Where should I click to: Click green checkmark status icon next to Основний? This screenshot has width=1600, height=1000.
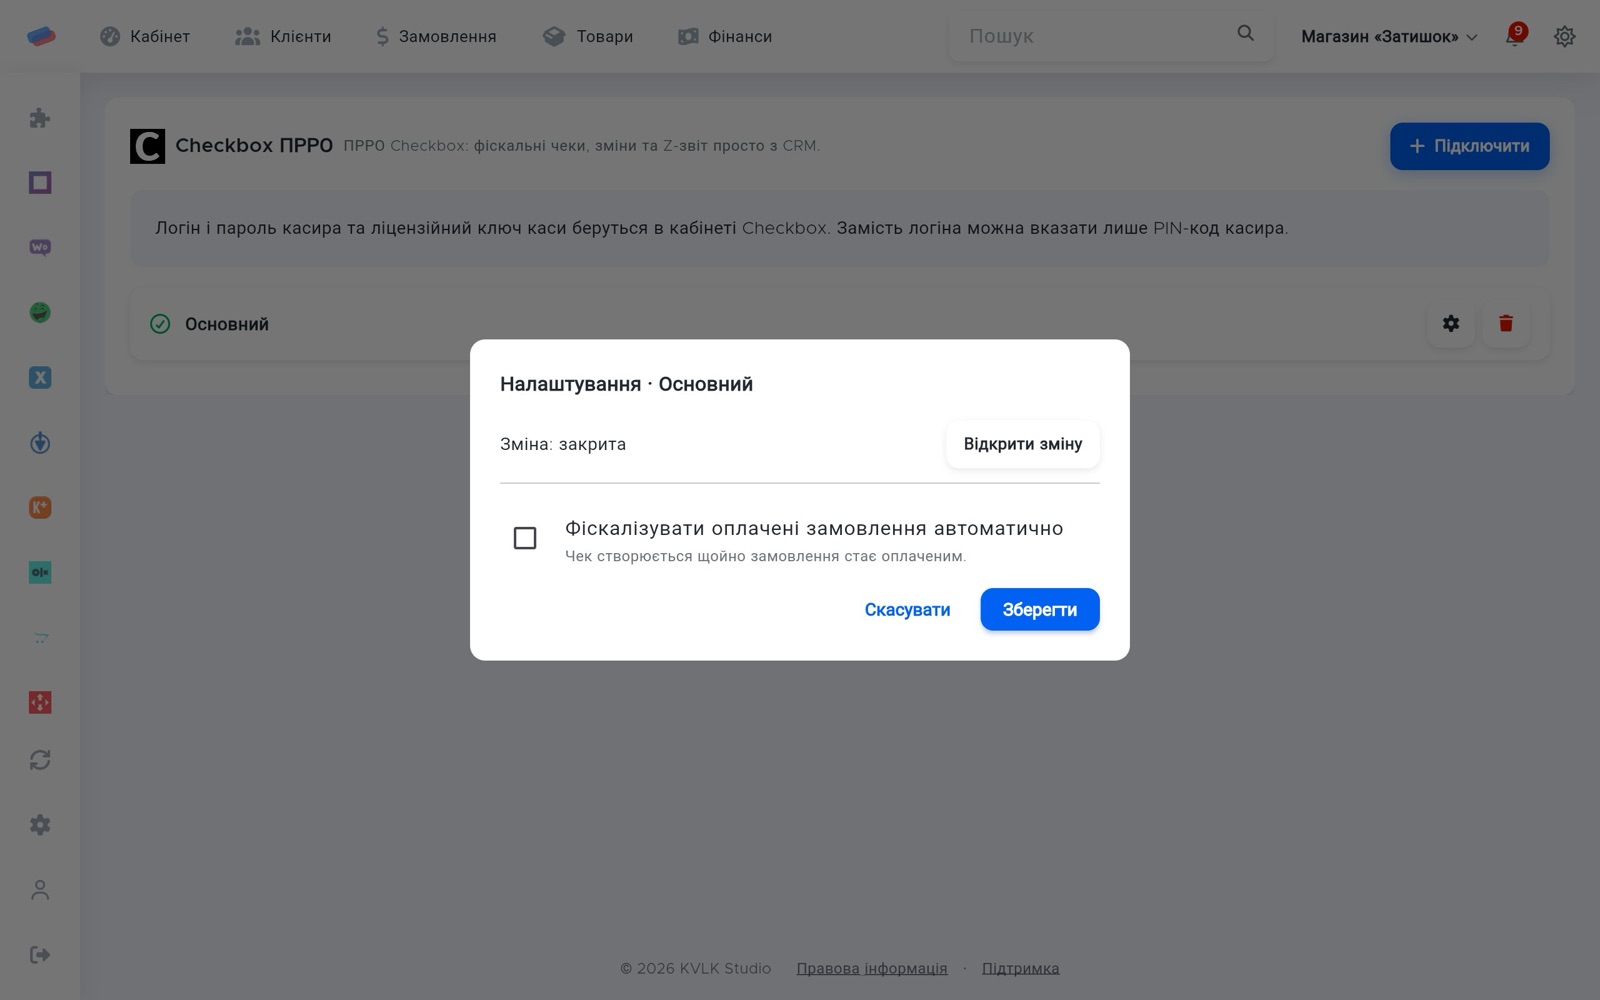160,324
